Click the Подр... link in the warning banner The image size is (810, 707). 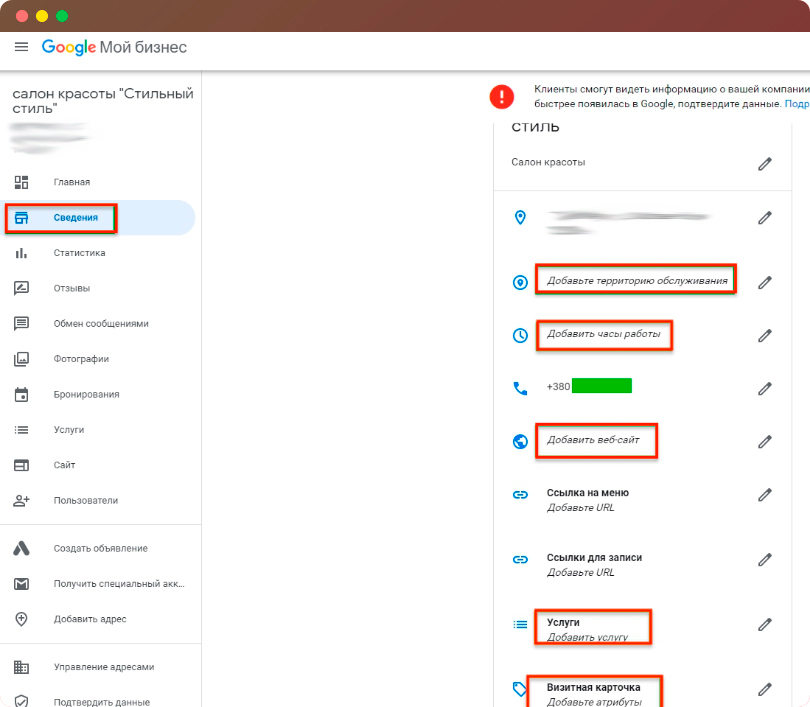(797, 104)
